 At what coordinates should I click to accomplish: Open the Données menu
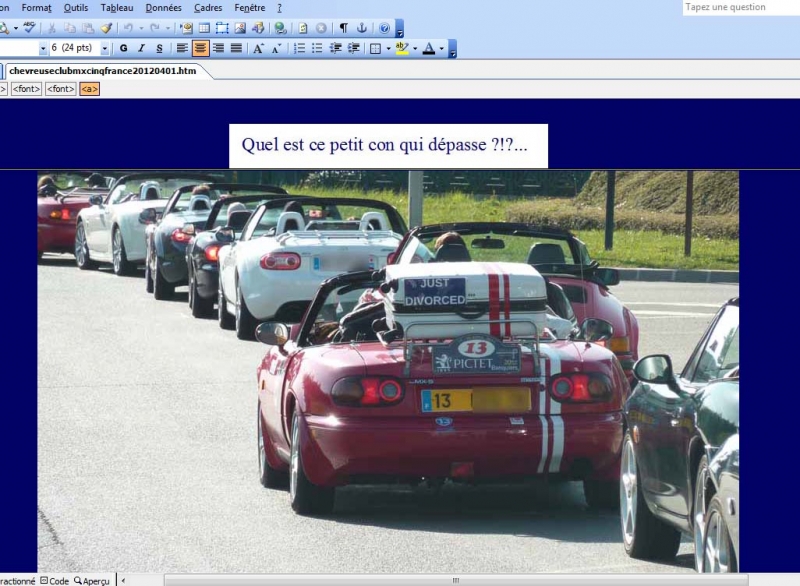163,8
